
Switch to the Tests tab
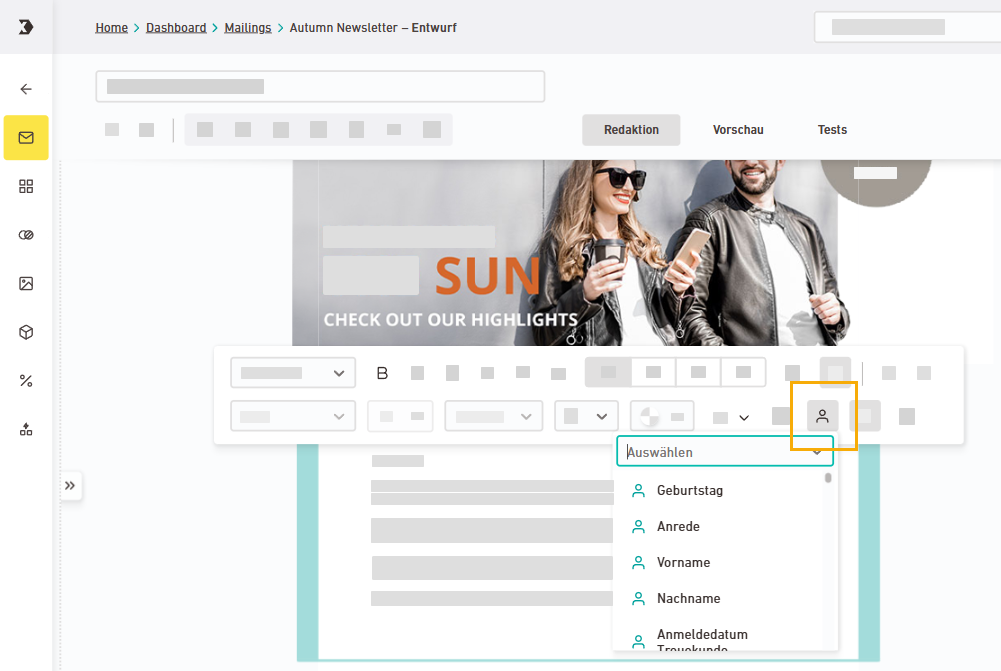click(x=832, y=130)
